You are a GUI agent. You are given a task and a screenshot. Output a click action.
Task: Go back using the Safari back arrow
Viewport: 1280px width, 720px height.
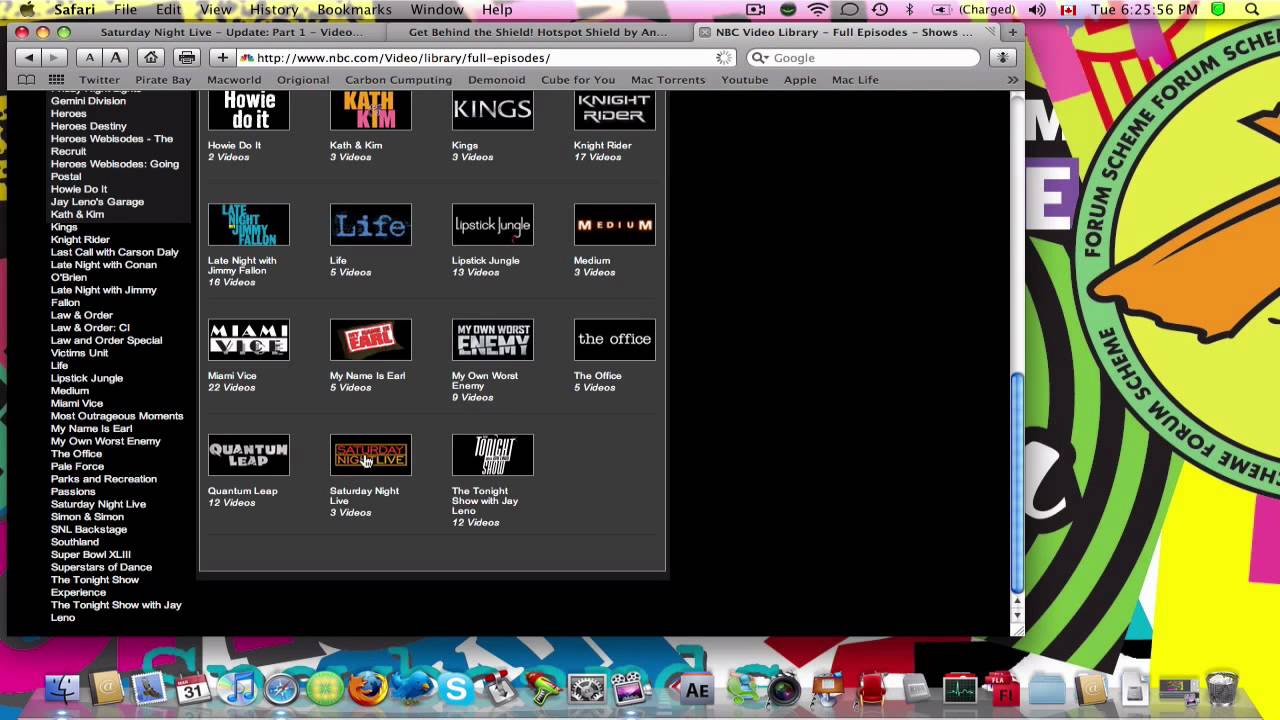coord(30,58)
